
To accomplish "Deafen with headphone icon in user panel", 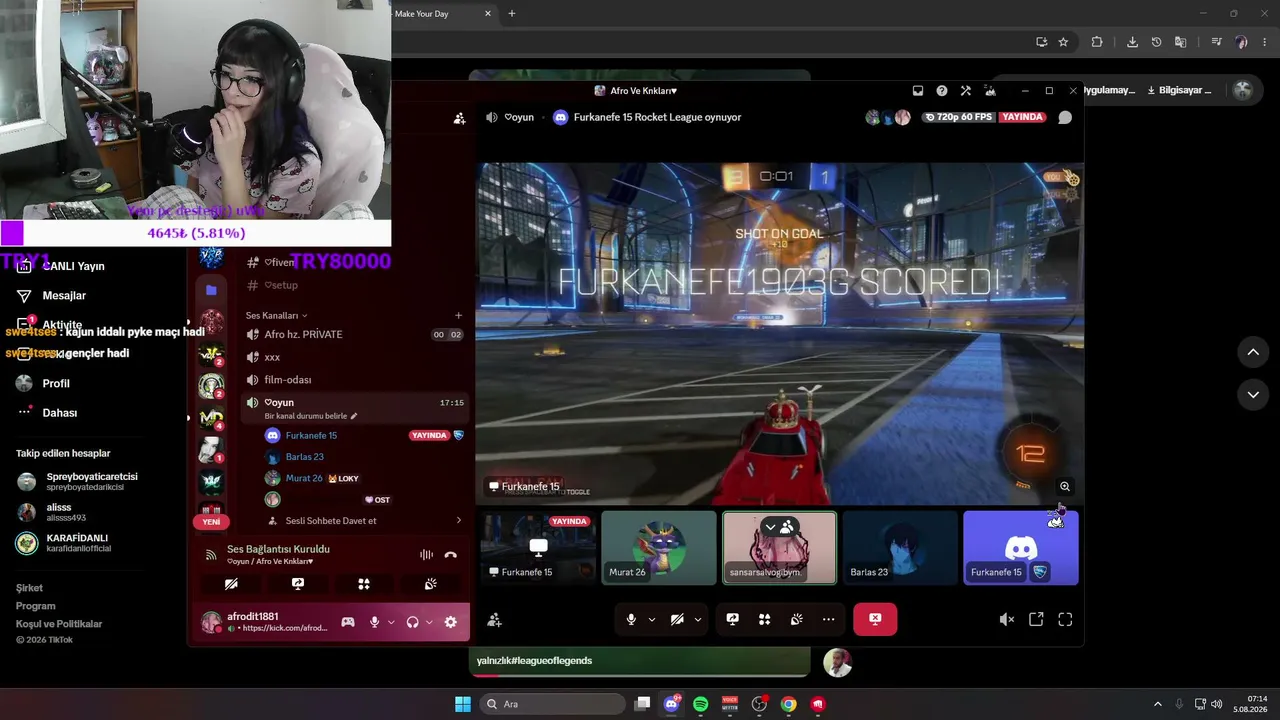I will (x=413, y=622).
